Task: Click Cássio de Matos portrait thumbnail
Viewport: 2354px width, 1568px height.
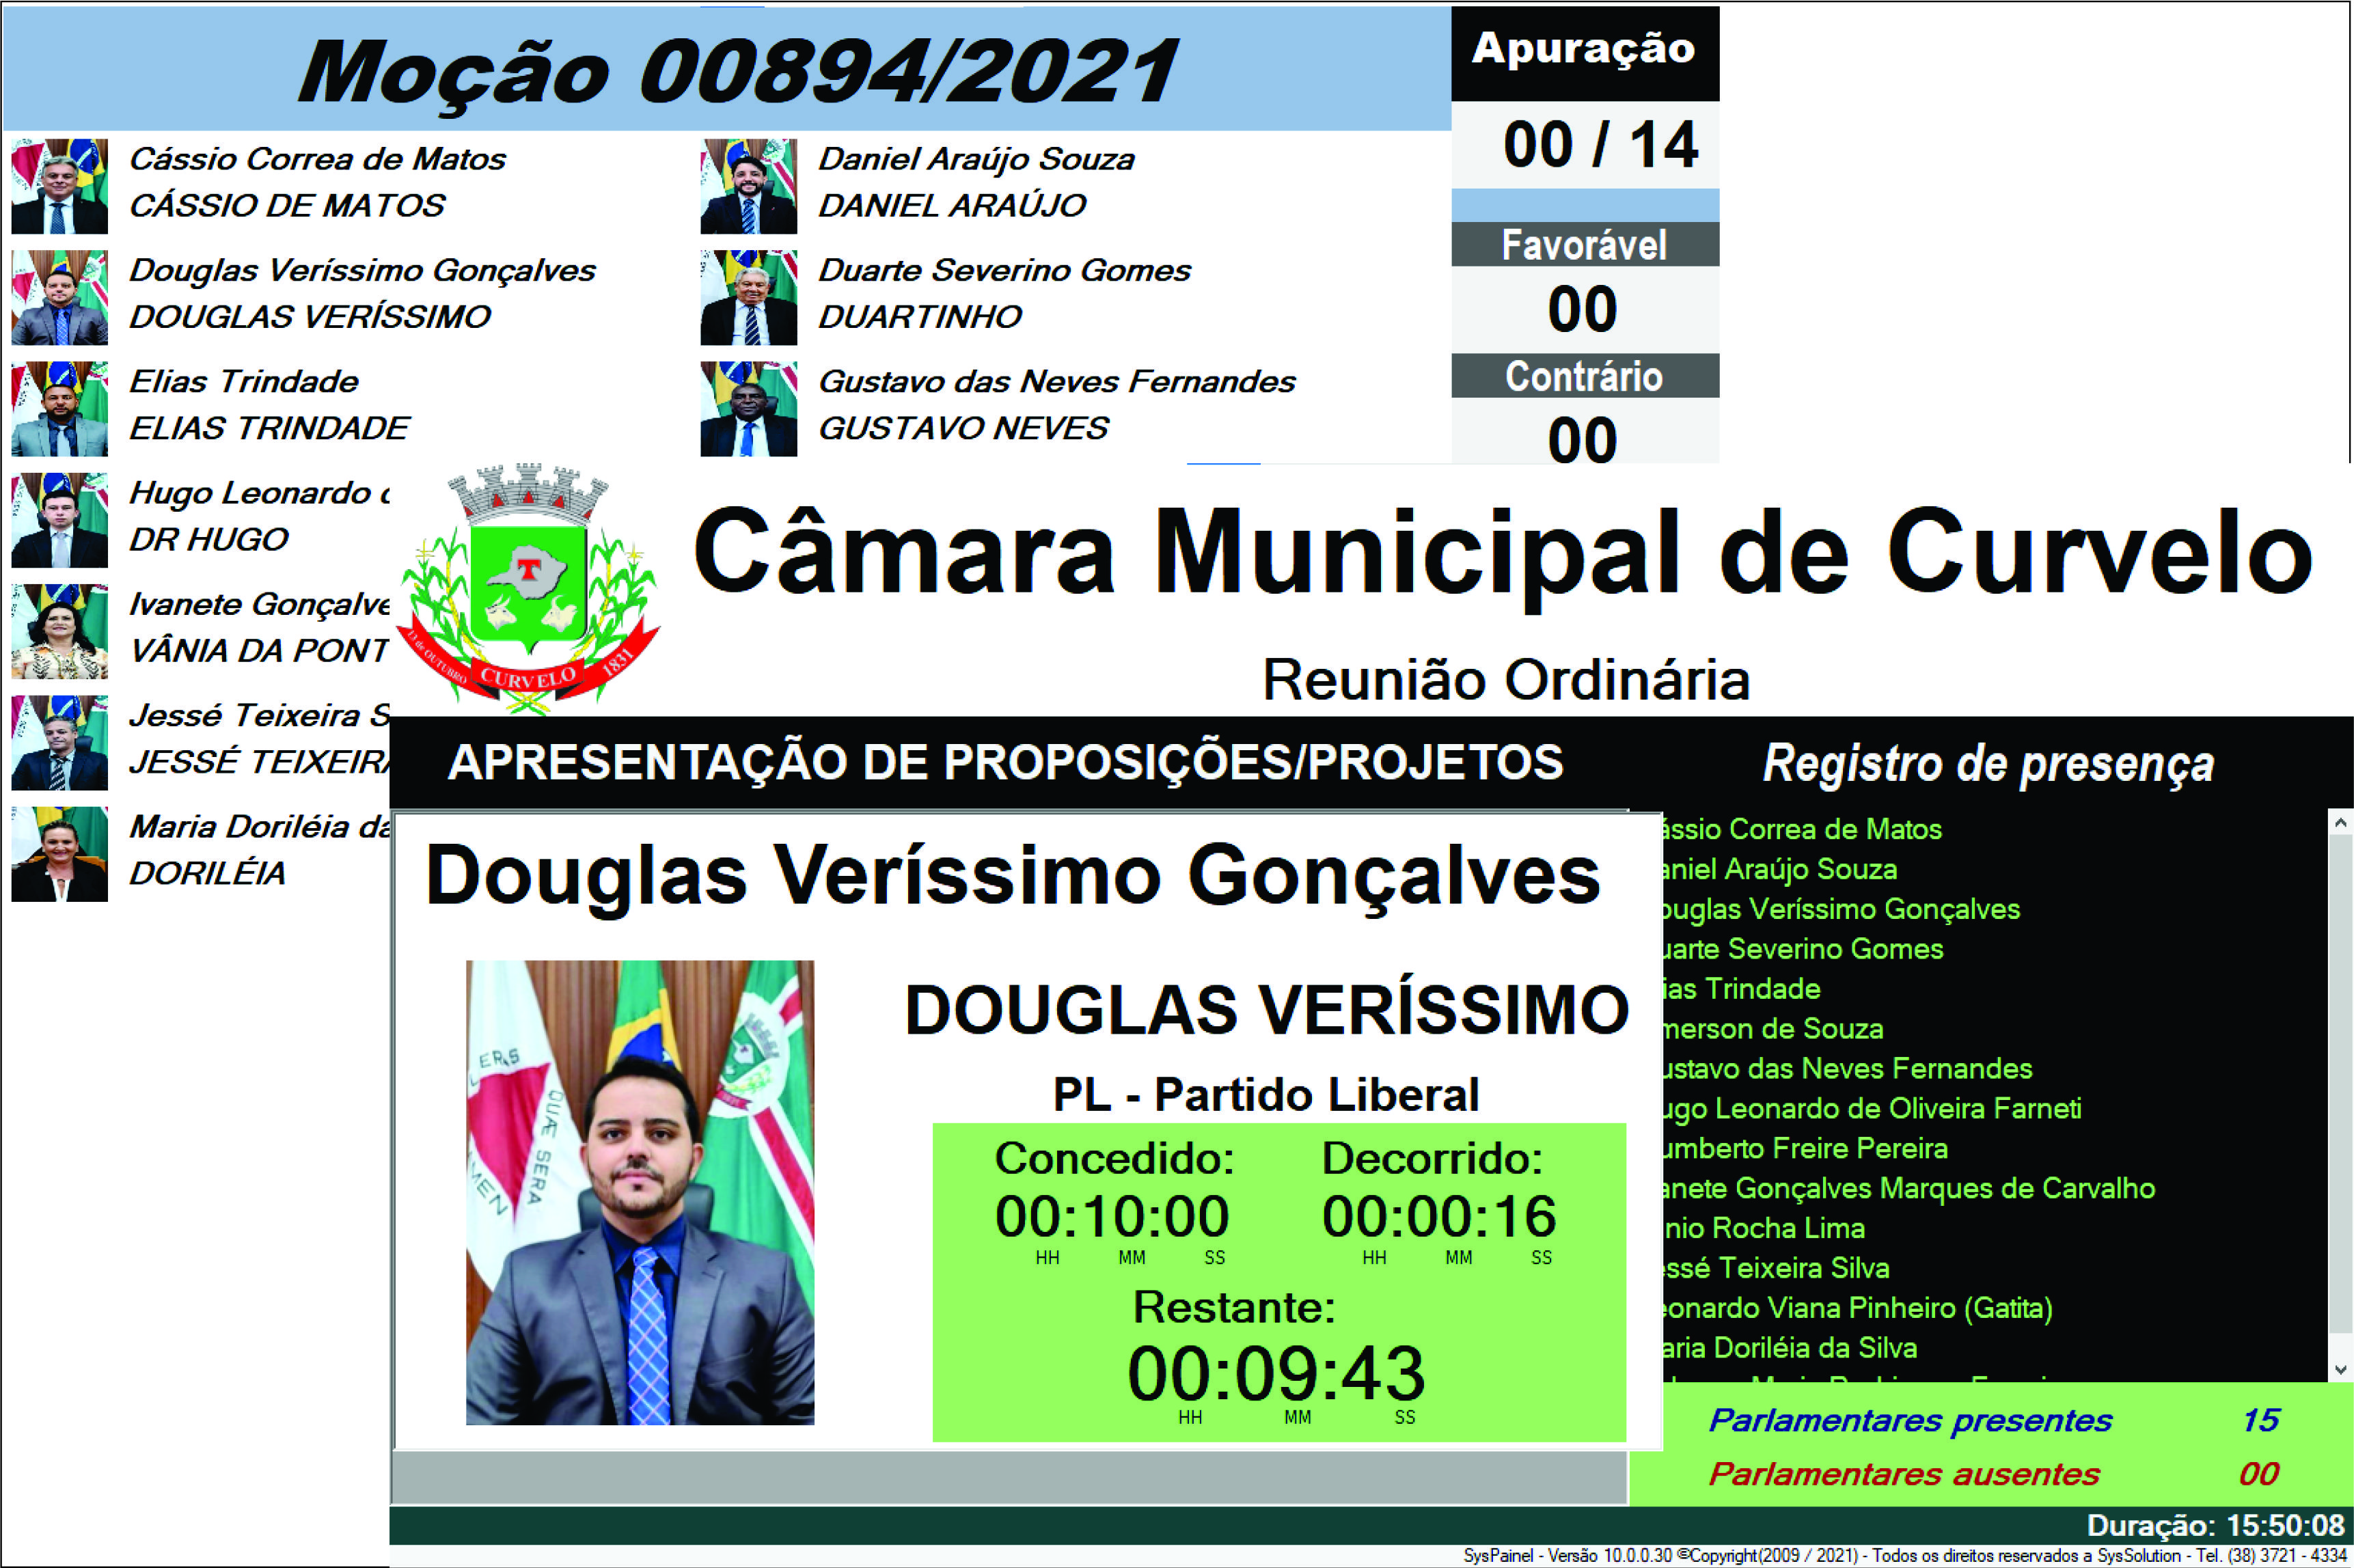Action: click(59, 186)
